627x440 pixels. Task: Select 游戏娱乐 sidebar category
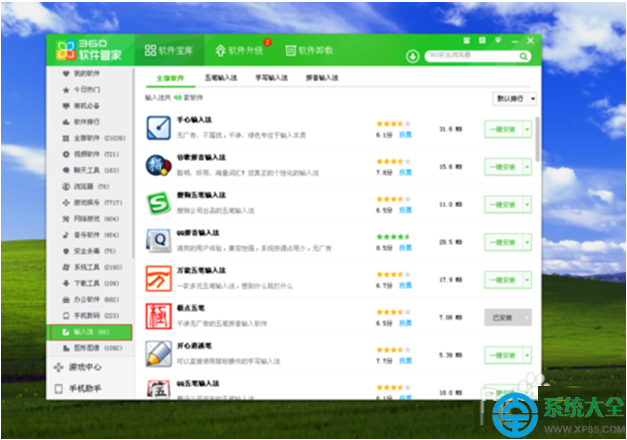pyautogui.click(x=92, y=202)
